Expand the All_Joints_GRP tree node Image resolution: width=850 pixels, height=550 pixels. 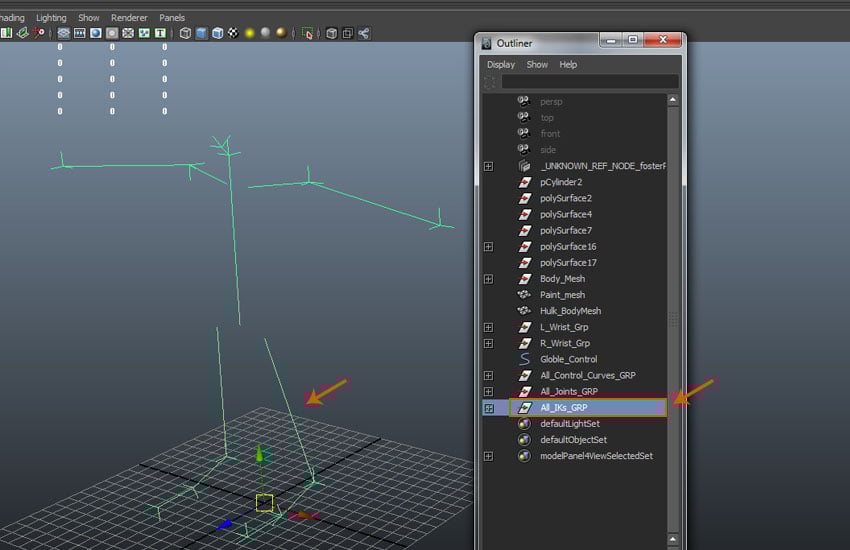488,392
